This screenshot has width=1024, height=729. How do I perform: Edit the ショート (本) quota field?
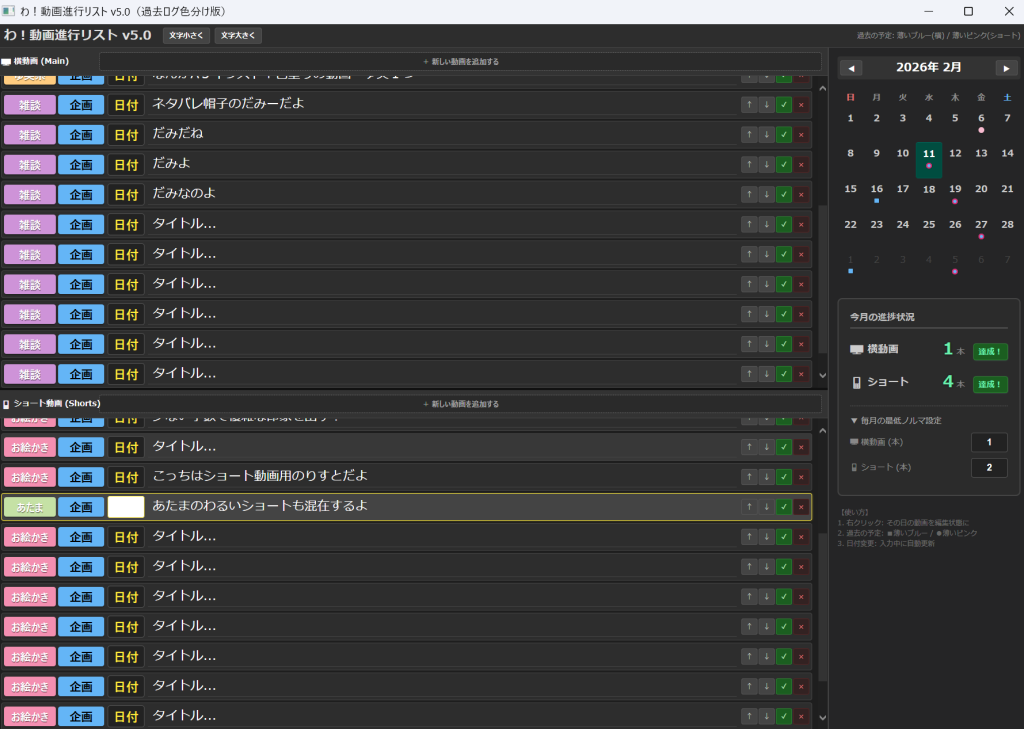(988, 468)
